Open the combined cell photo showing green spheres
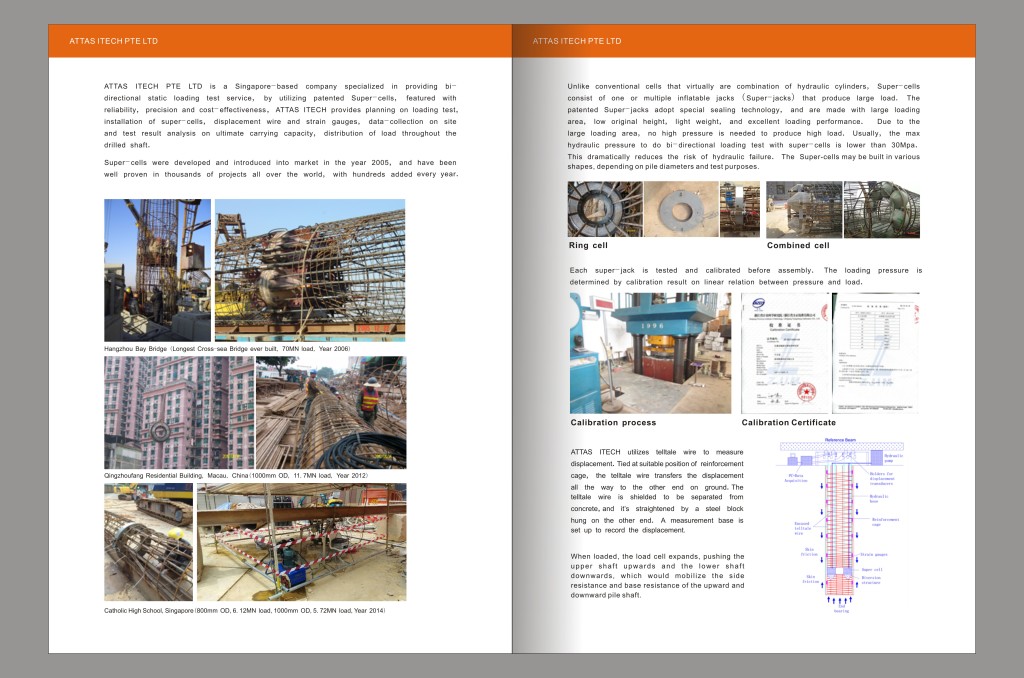 (x=882, y=209)
